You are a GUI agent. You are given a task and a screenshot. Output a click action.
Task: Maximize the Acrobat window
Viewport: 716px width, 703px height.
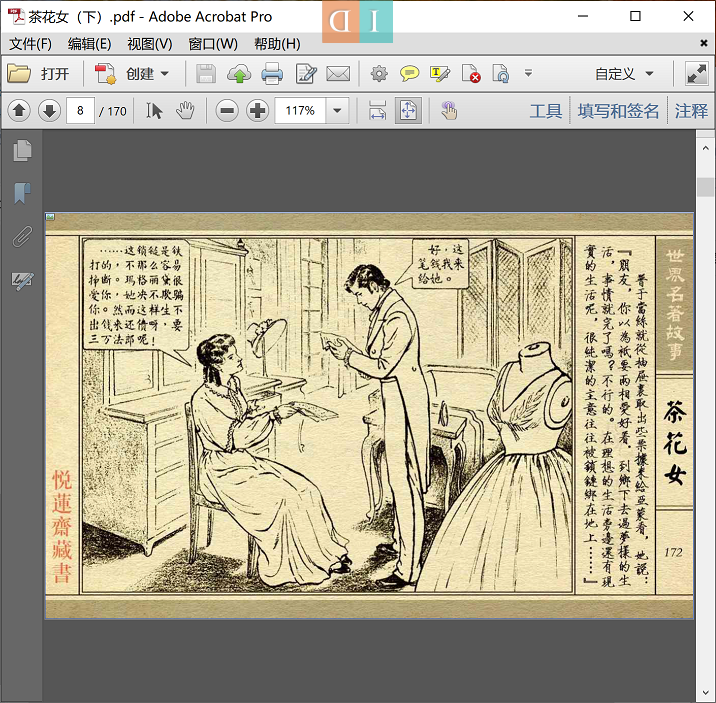[635, 16]
